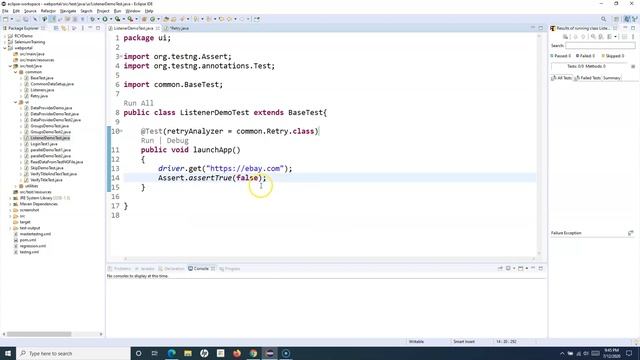
Task: Click the TestNG Search input field
Action: (x=600, y=46)
